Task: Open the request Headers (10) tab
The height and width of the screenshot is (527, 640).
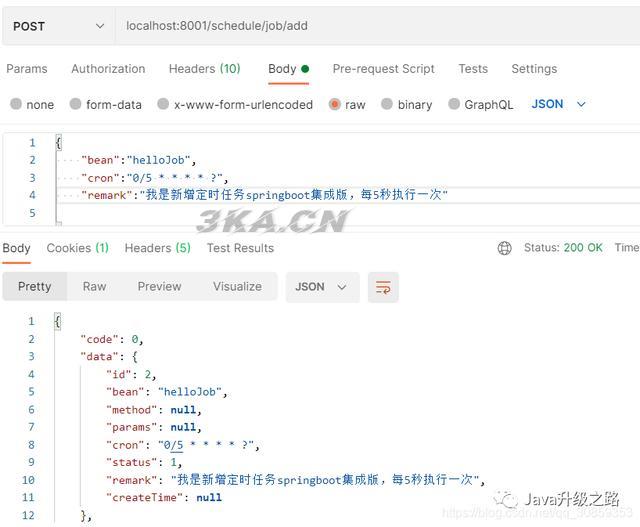Action: point(204,69)
